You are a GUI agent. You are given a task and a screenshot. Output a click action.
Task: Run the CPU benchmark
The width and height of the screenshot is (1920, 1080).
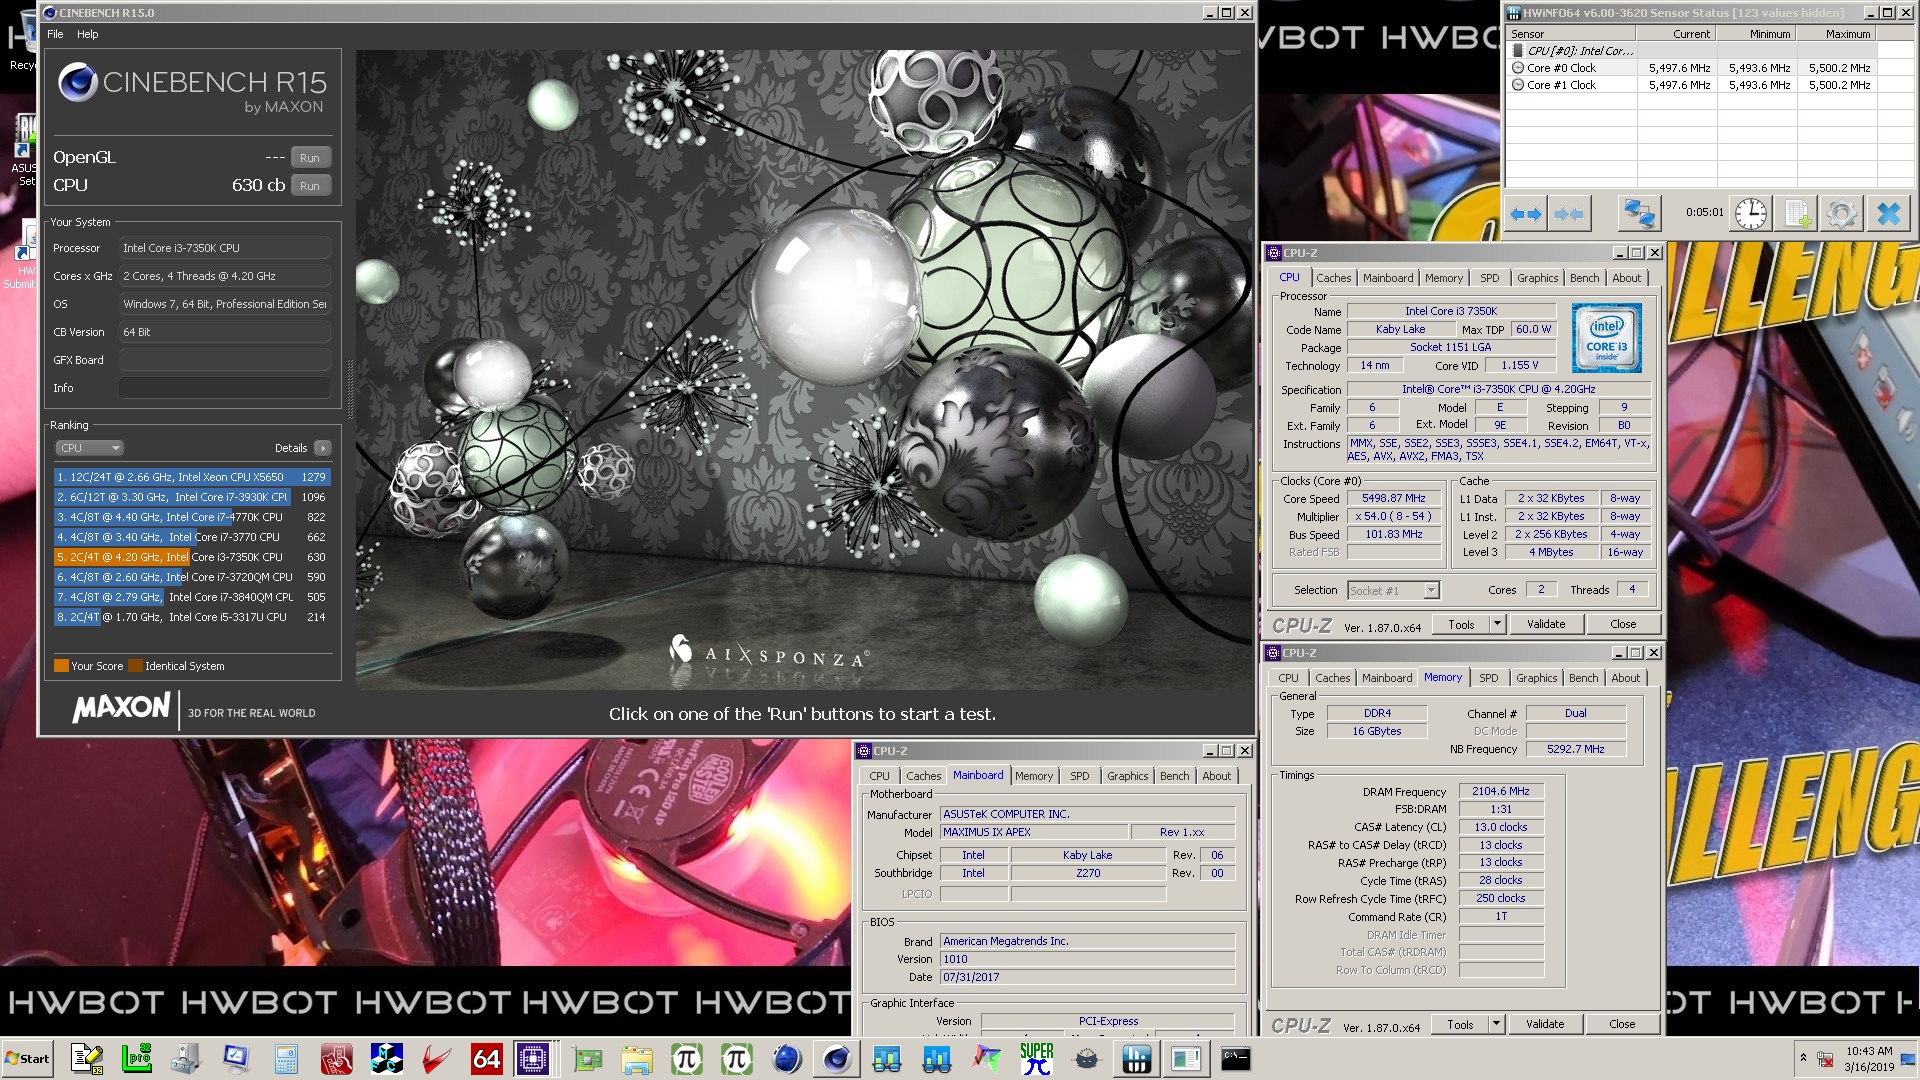(310, 186)
